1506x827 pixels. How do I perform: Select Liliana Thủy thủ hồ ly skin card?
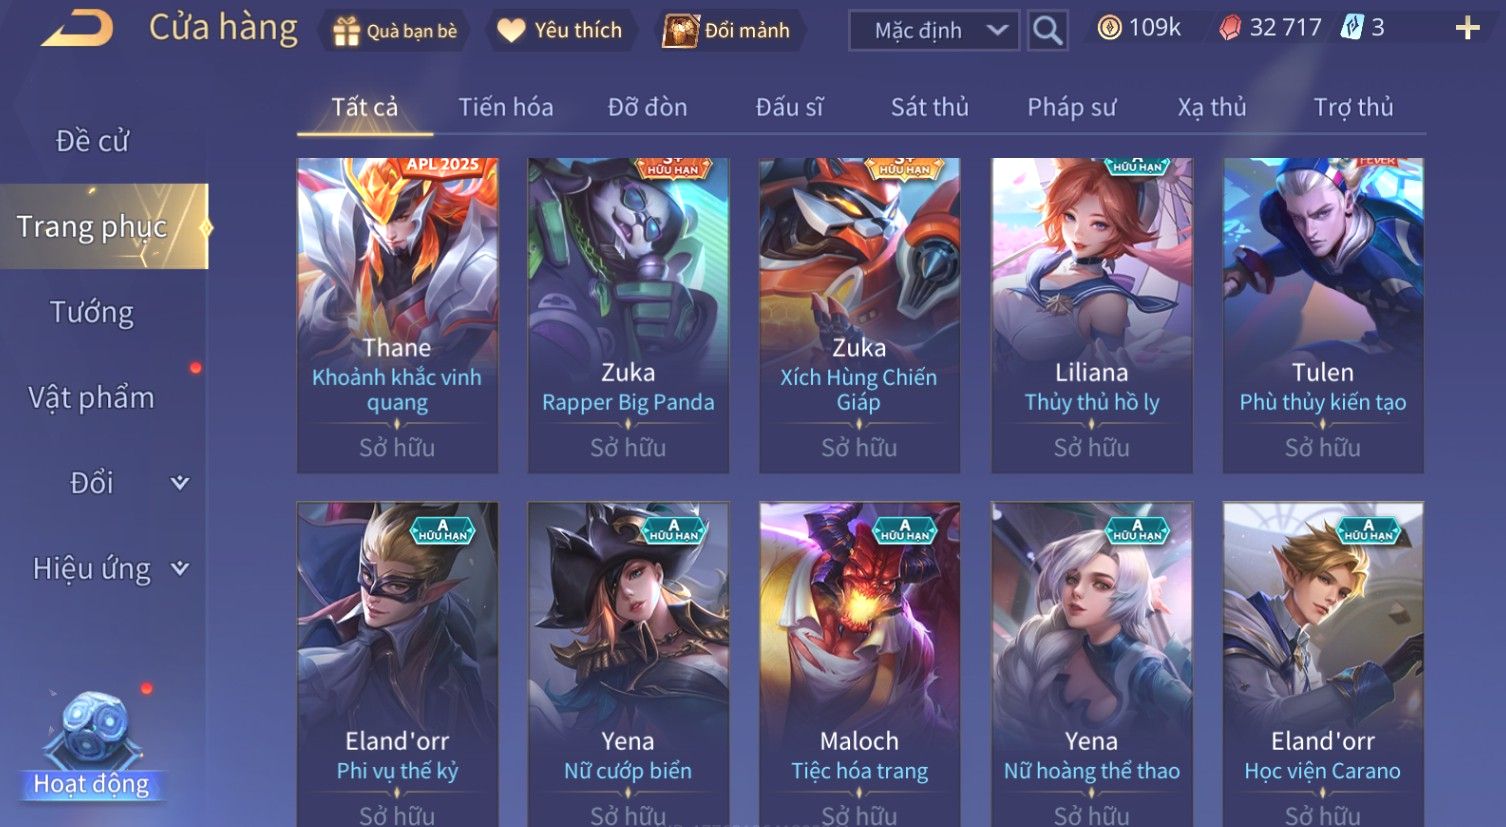click(1091, 315)
